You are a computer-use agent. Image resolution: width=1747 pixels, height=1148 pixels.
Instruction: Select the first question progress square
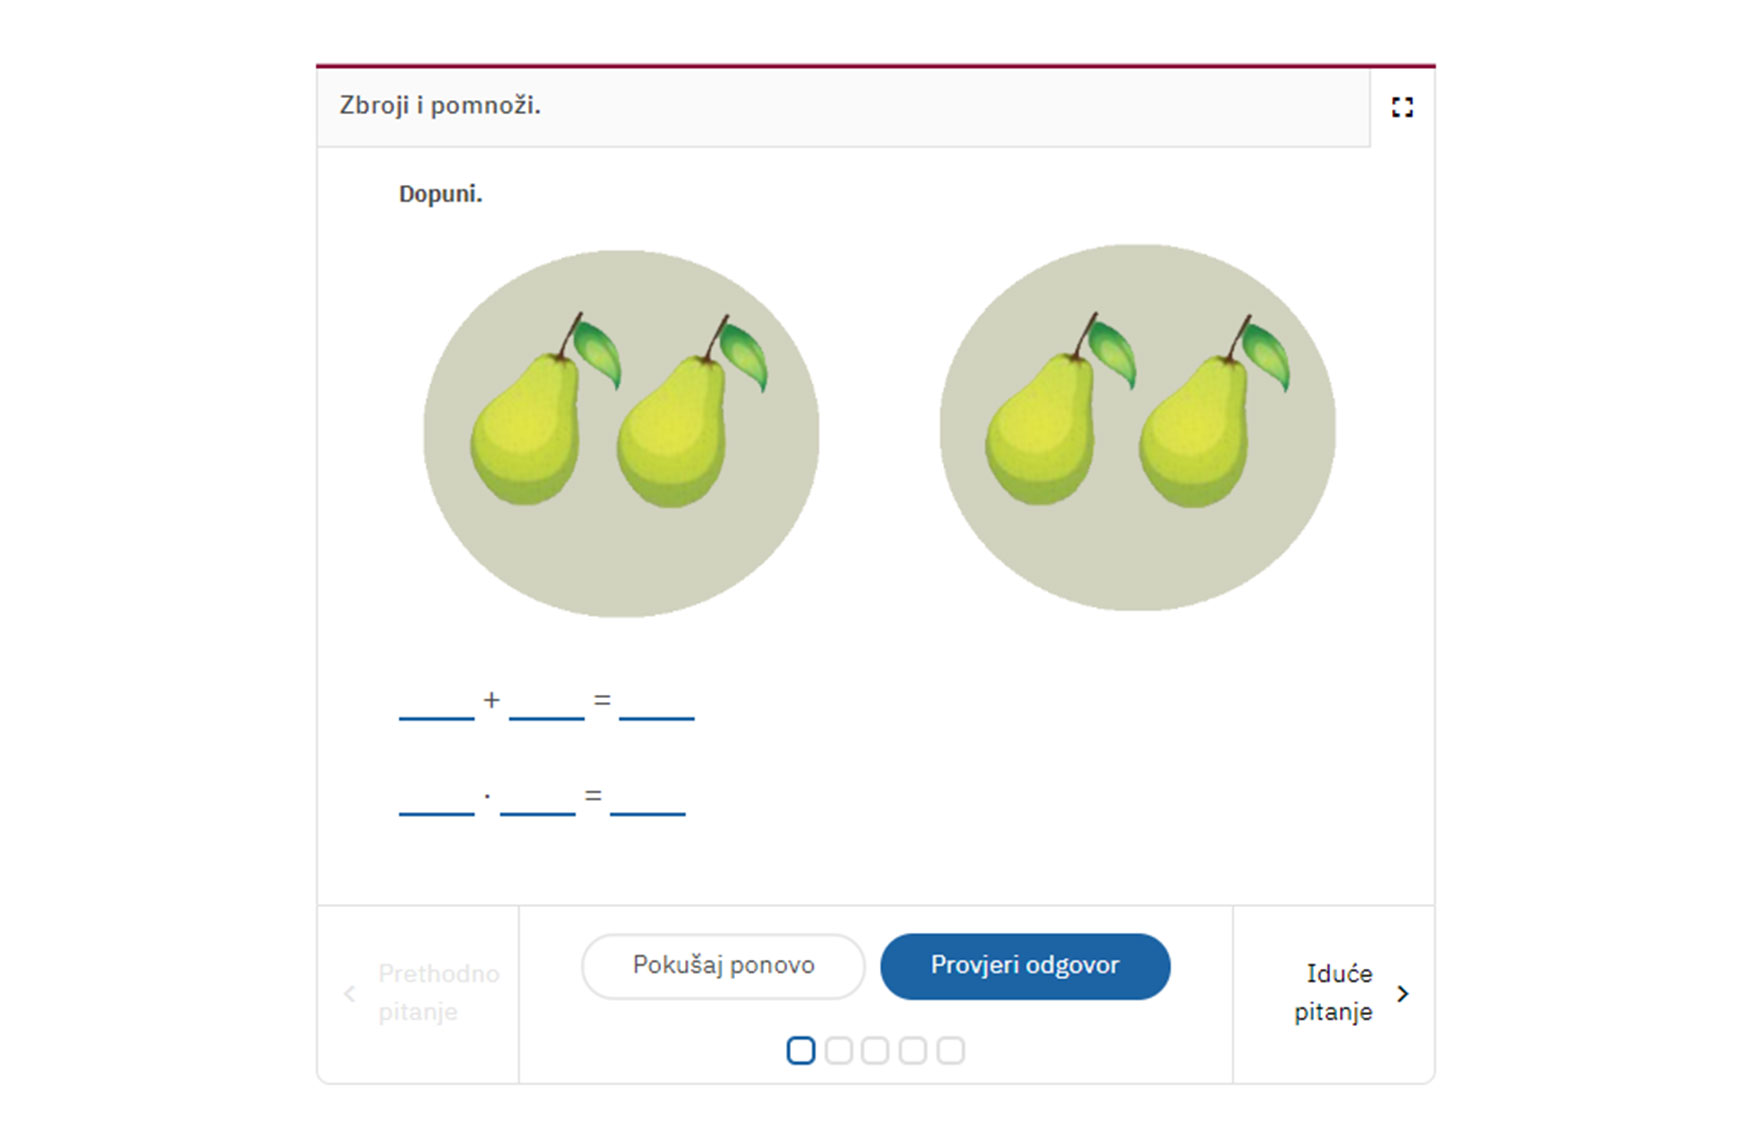801,1050
